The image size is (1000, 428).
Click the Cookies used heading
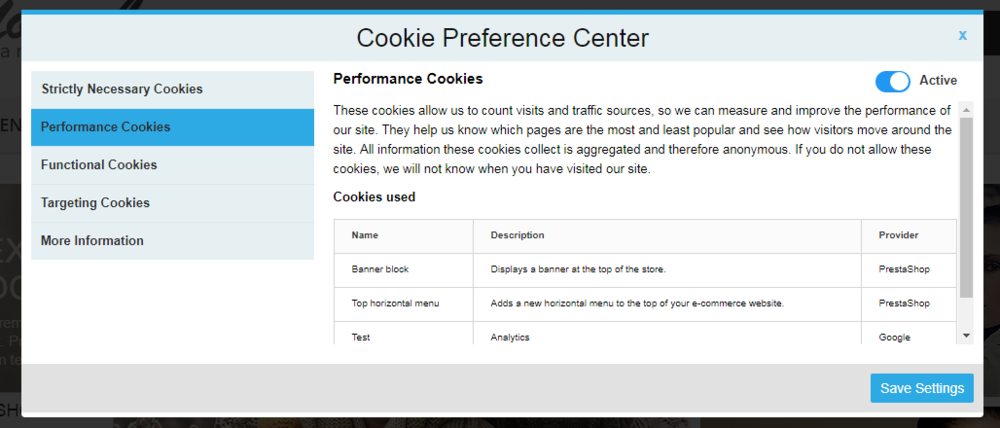click(374, 197)
